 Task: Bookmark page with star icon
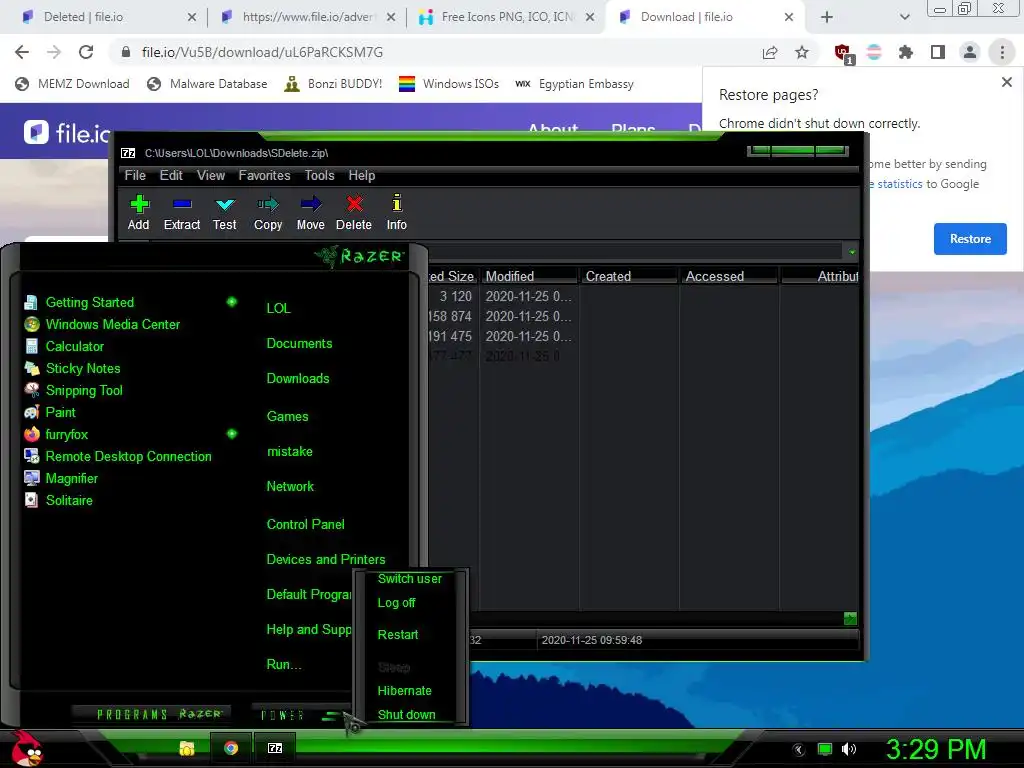(802, 52)
